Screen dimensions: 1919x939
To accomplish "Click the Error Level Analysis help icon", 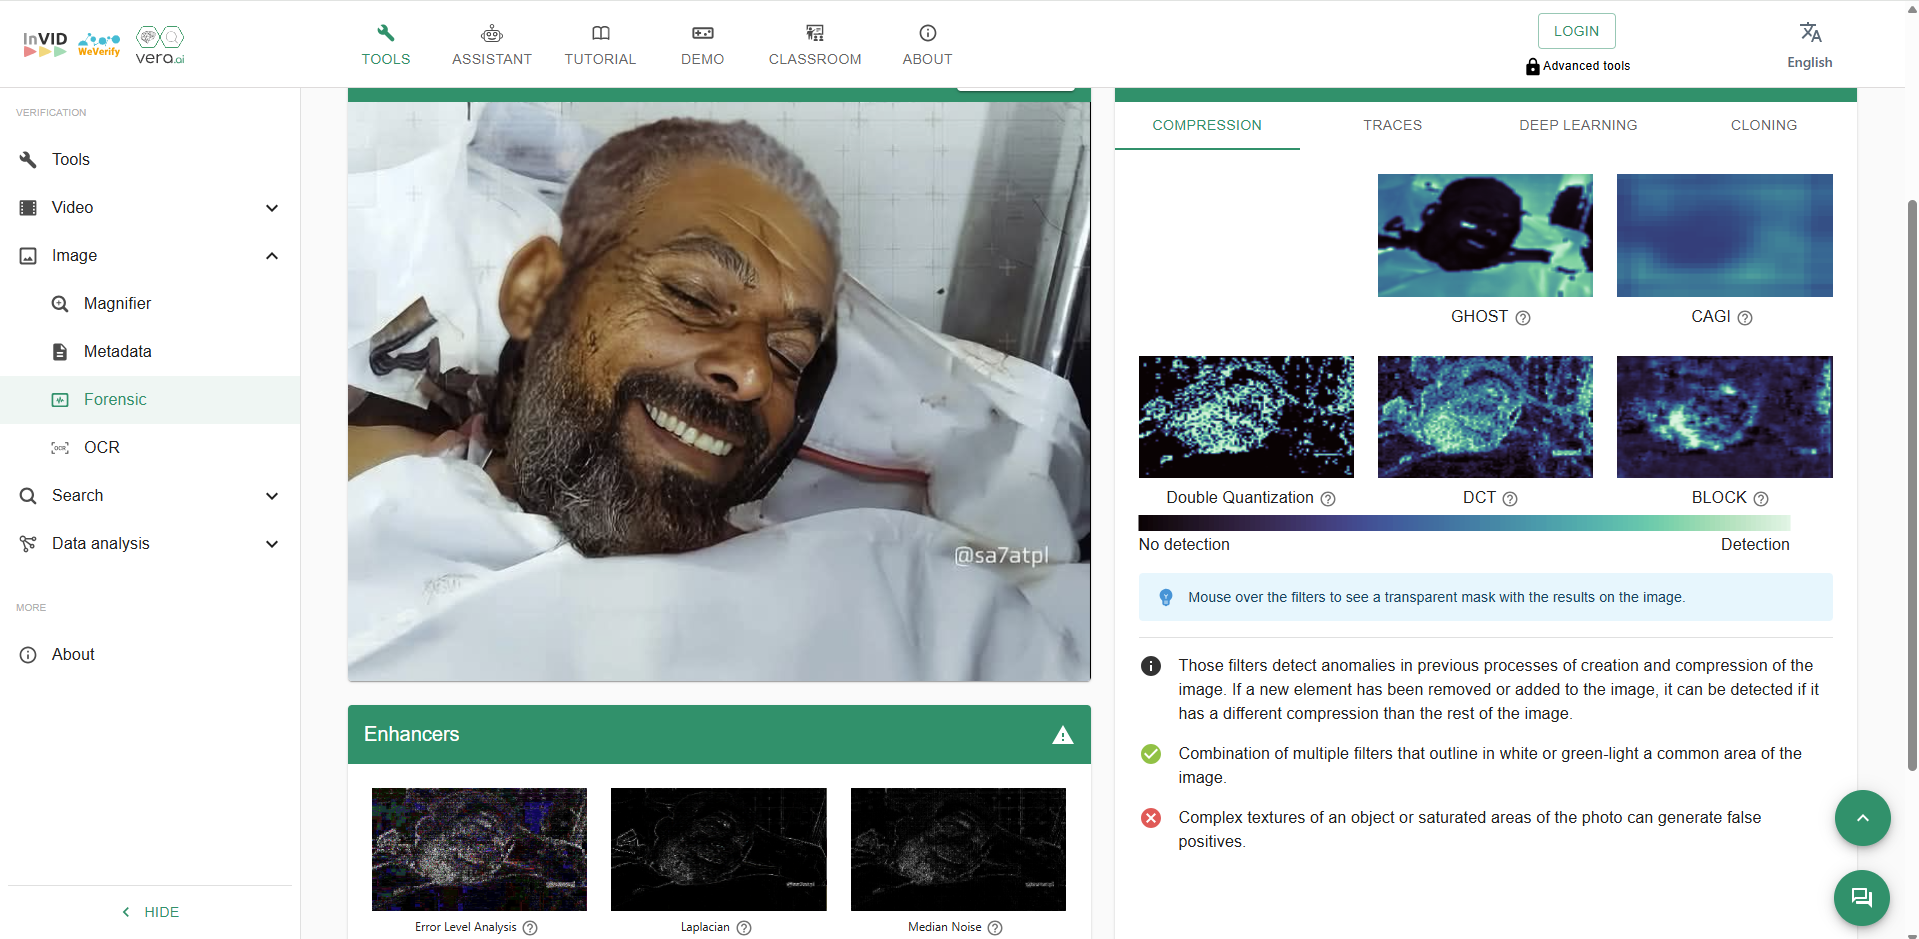I will click(x=531, y=928).
